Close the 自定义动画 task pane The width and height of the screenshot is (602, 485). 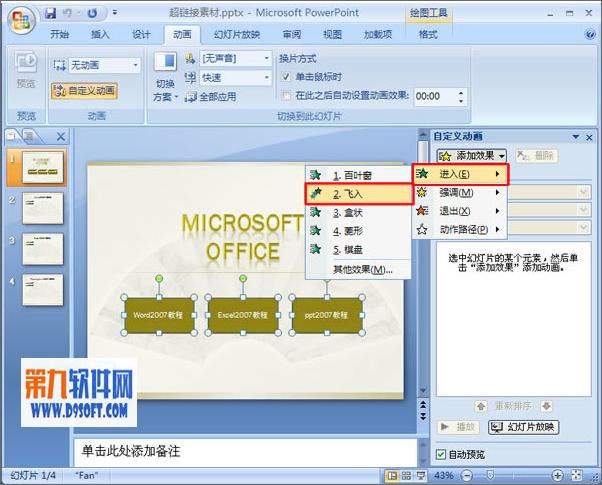pos(589,137)
